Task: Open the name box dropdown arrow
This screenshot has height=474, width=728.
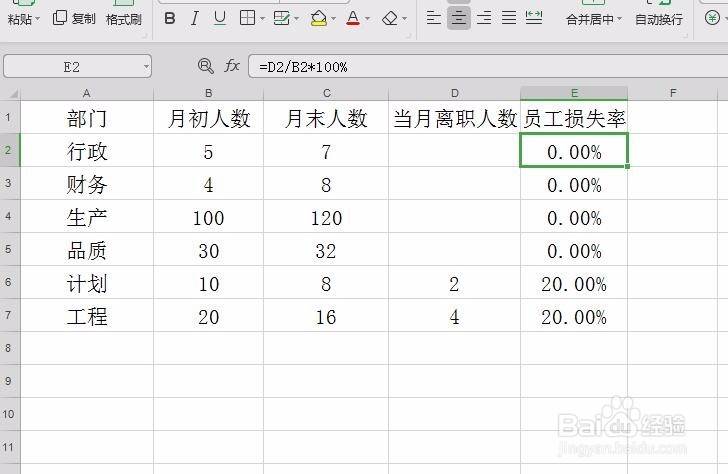Action: 146,67
